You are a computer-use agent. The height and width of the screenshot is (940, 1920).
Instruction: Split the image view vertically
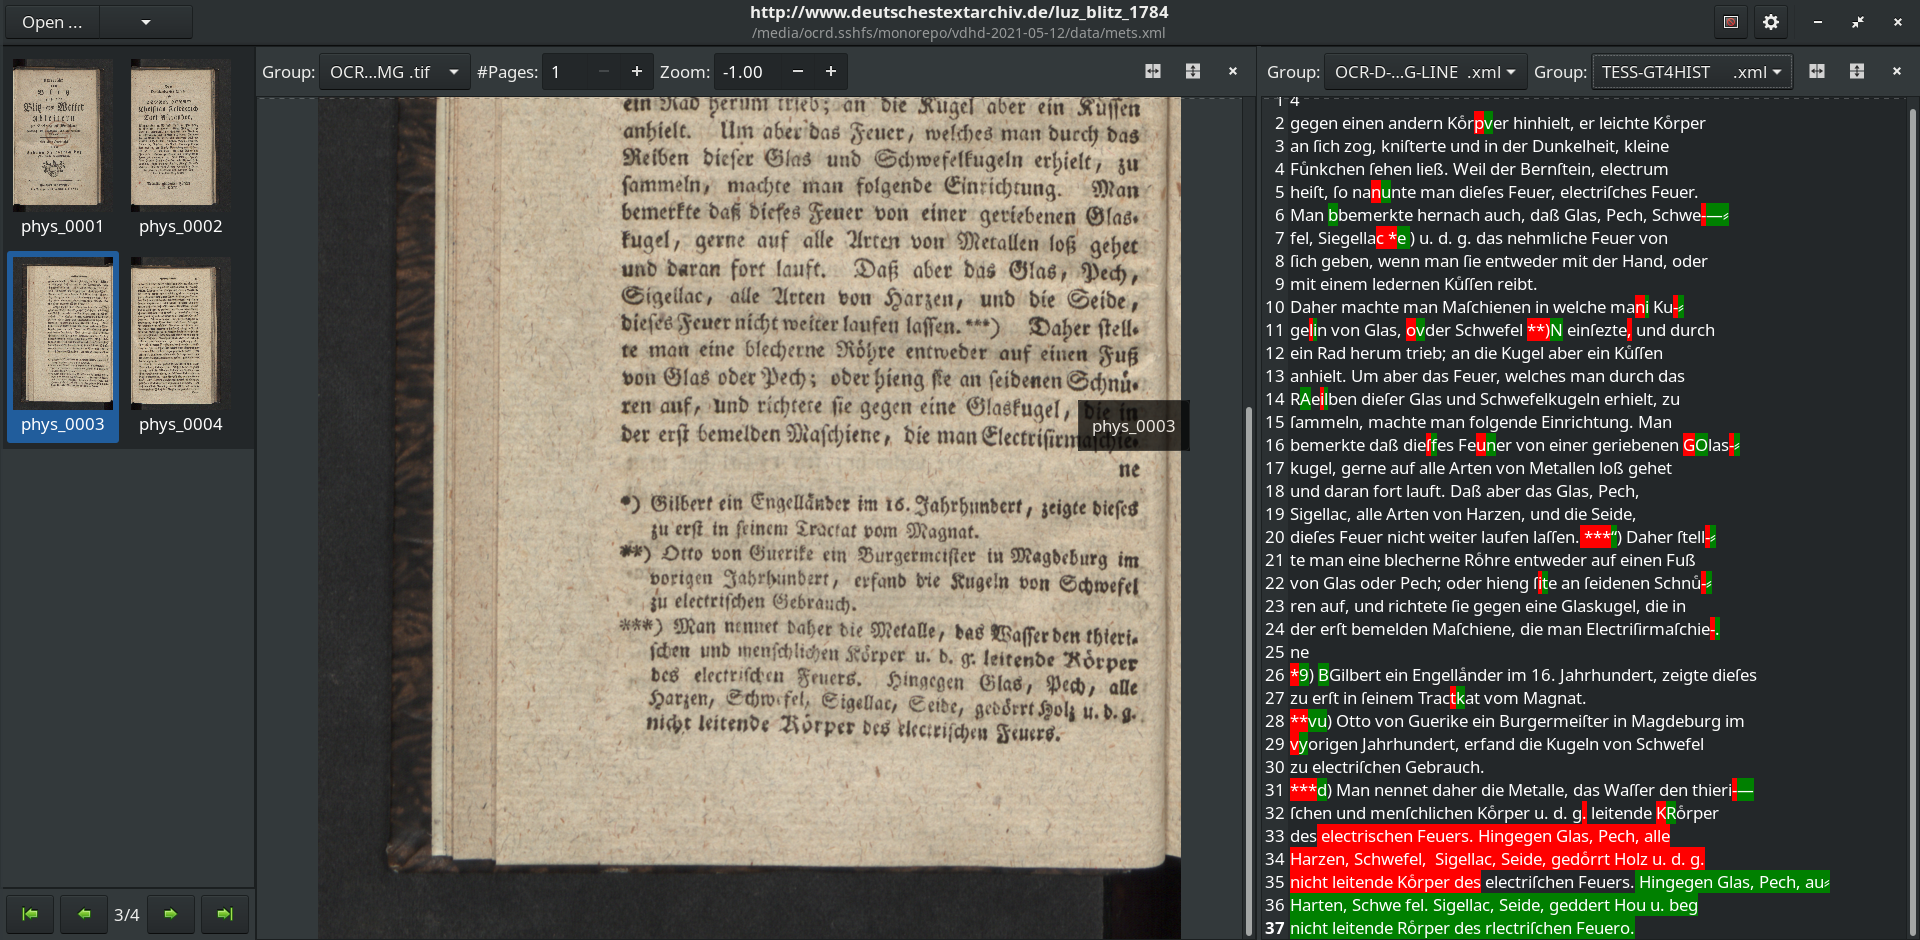[x=1193, y=72]
